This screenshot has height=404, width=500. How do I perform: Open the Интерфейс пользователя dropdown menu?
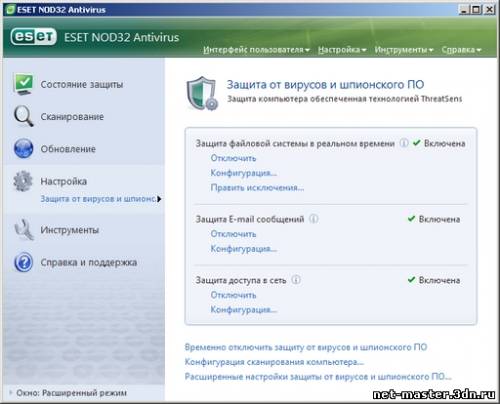pyautogui.click(x=256, y=50)
